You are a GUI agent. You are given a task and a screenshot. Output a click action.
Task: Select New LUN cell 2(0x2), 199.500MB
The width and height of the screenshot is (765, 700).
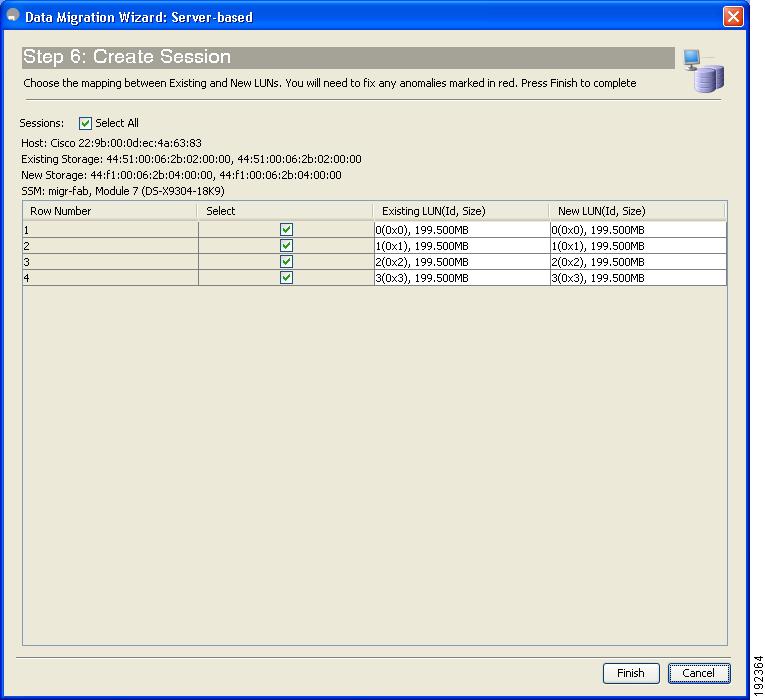point(638,262)
